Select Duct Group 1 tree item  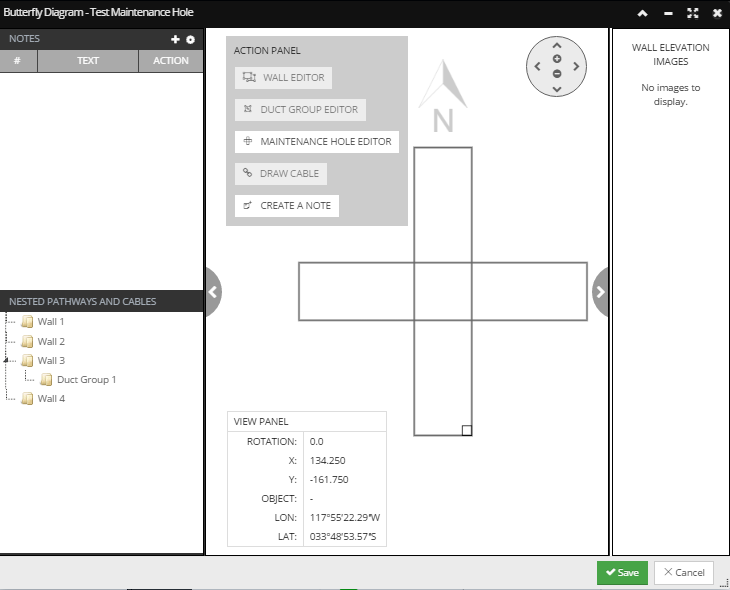click(x=87, y=380)
